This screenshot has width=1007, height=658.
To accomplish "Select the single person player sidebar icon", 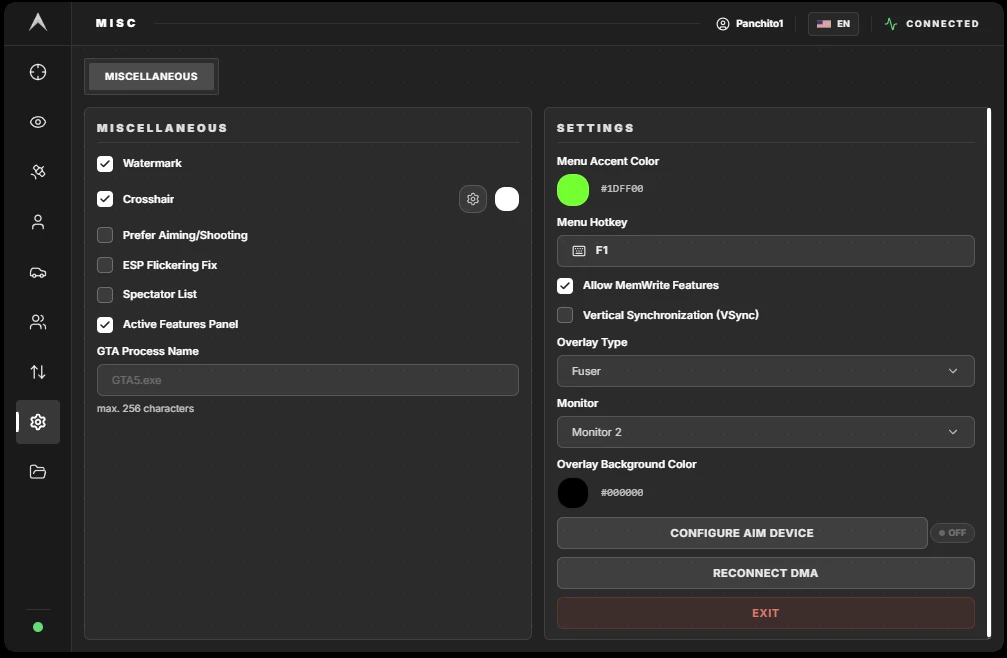I will pos(38,222).
